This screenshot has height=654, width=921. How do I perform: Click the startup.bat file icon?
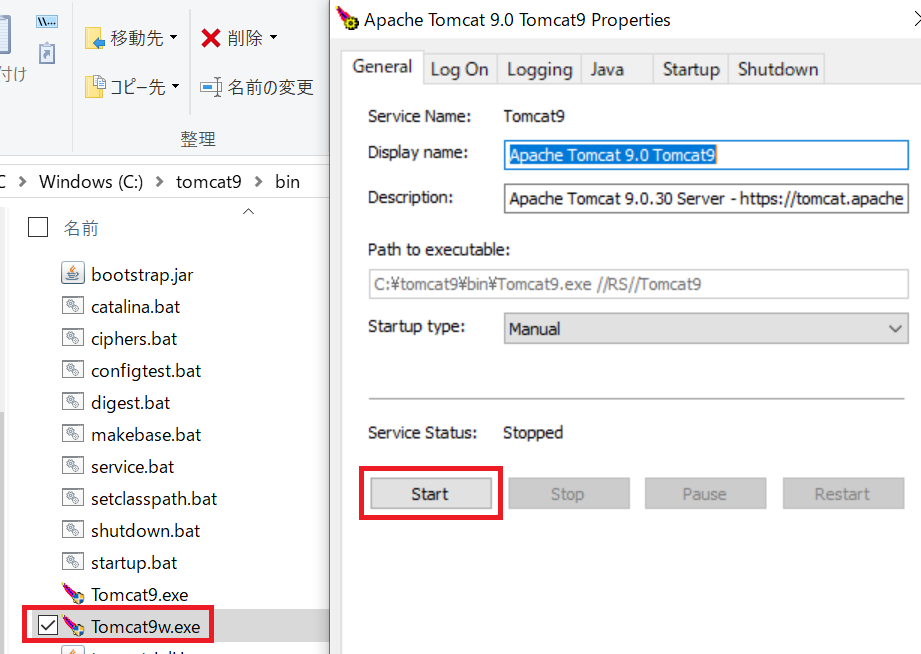(73, 561)
